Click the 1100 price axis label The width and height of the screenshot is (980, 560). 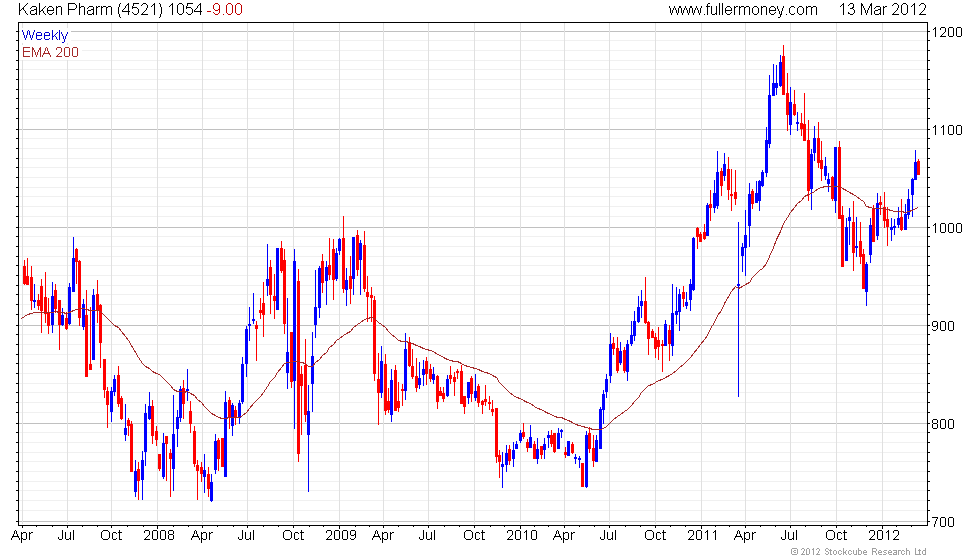click(947, 130)
